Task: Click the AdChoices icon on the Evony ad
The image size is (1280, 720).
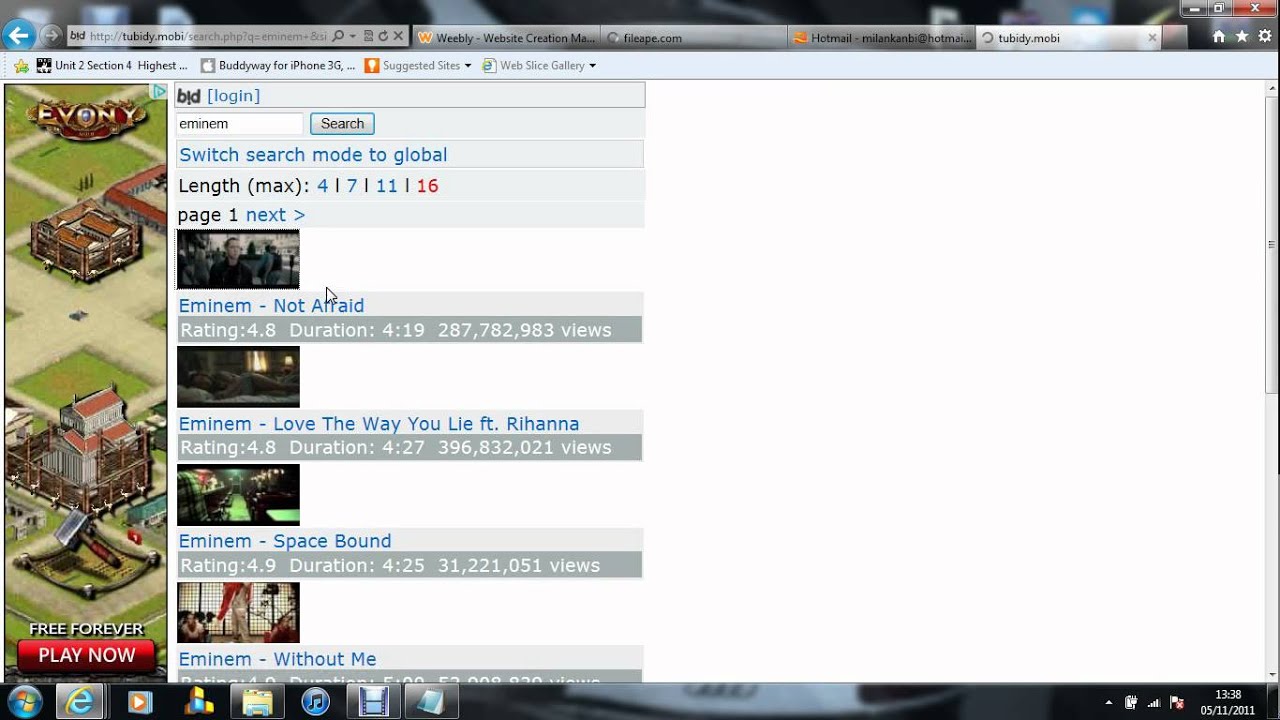Action: coord(159,92)
